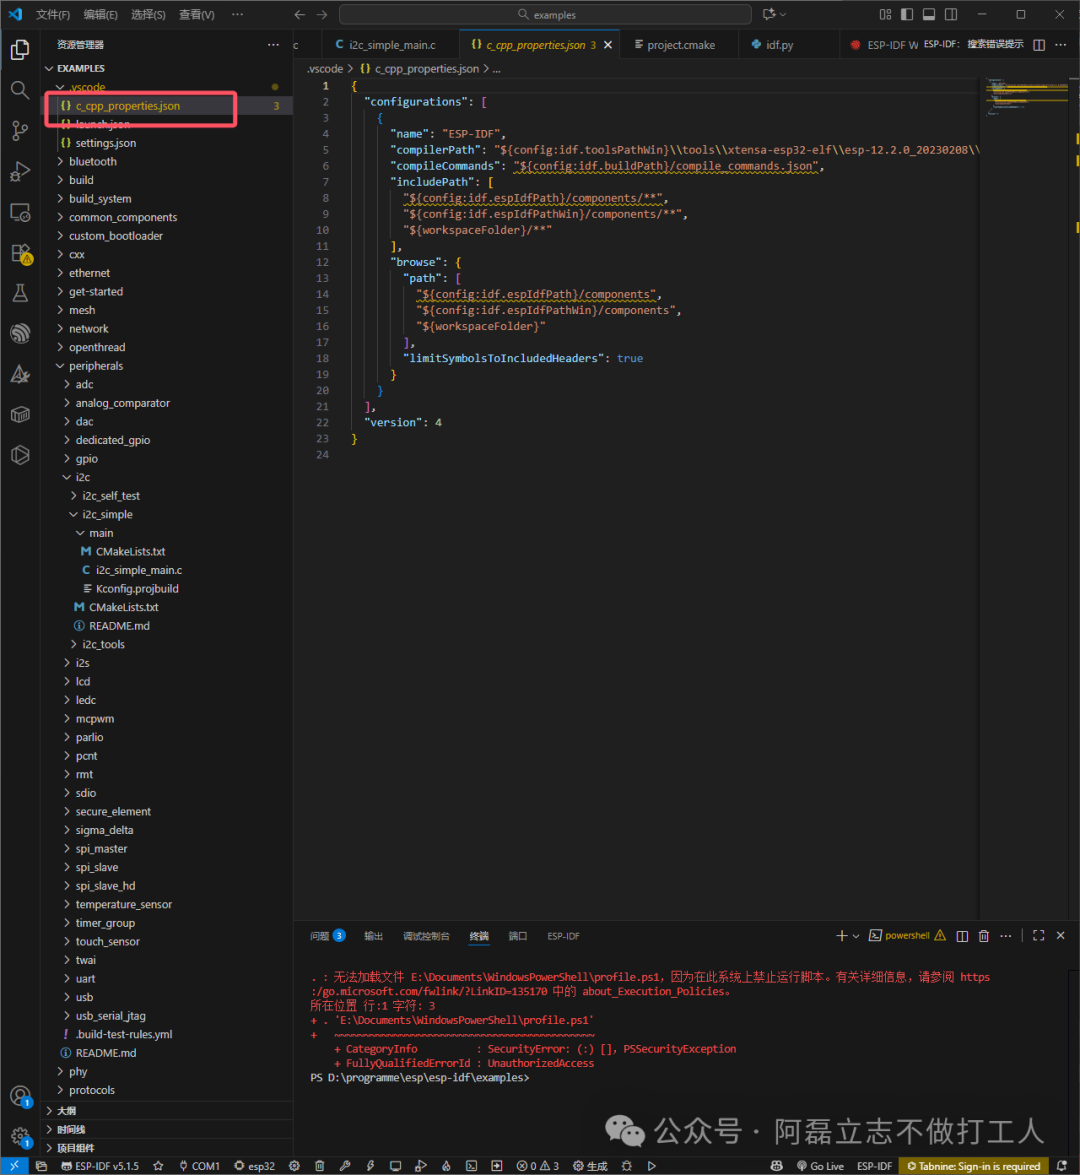The height and width of the screenshot is (1175, 1080).
Task: Click the flash lightning icon in status bar
Action: point(370,1166)
